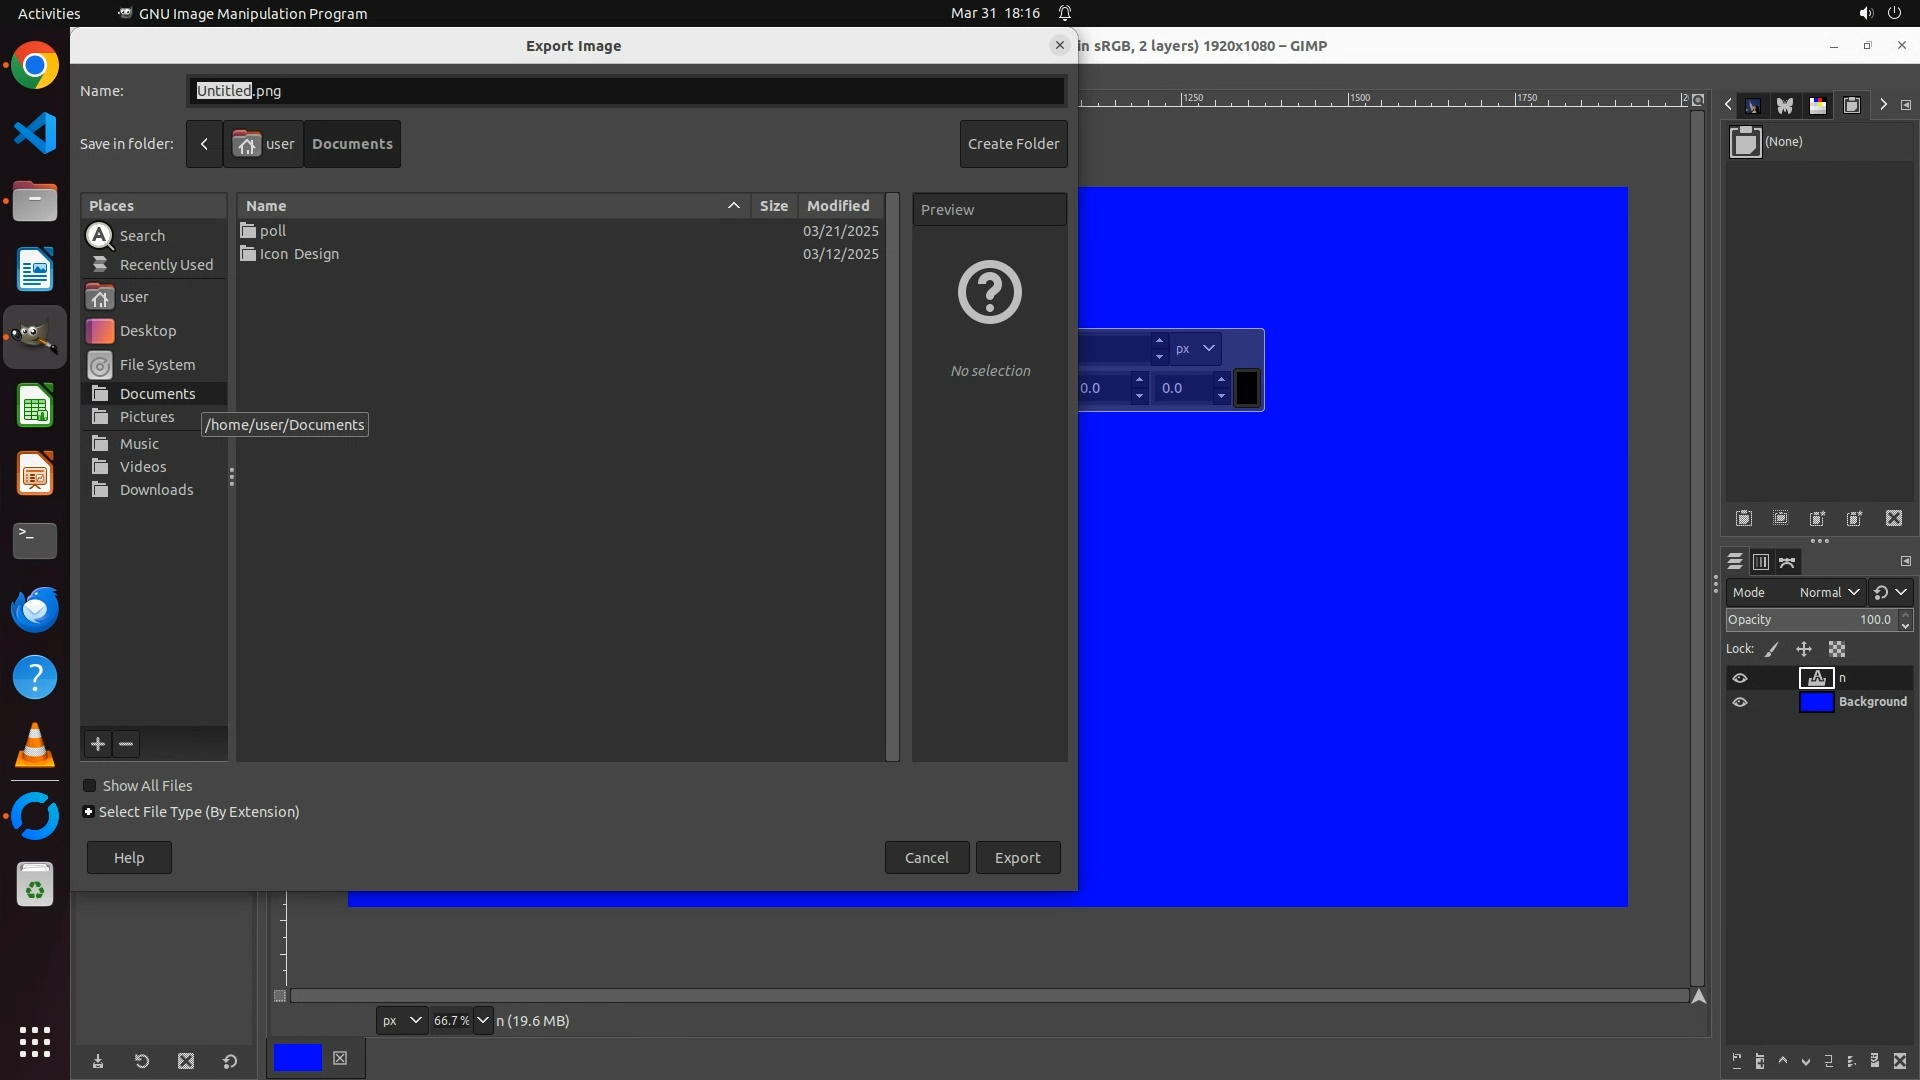Click the Create Folder button

click(x=1013, y=144)
